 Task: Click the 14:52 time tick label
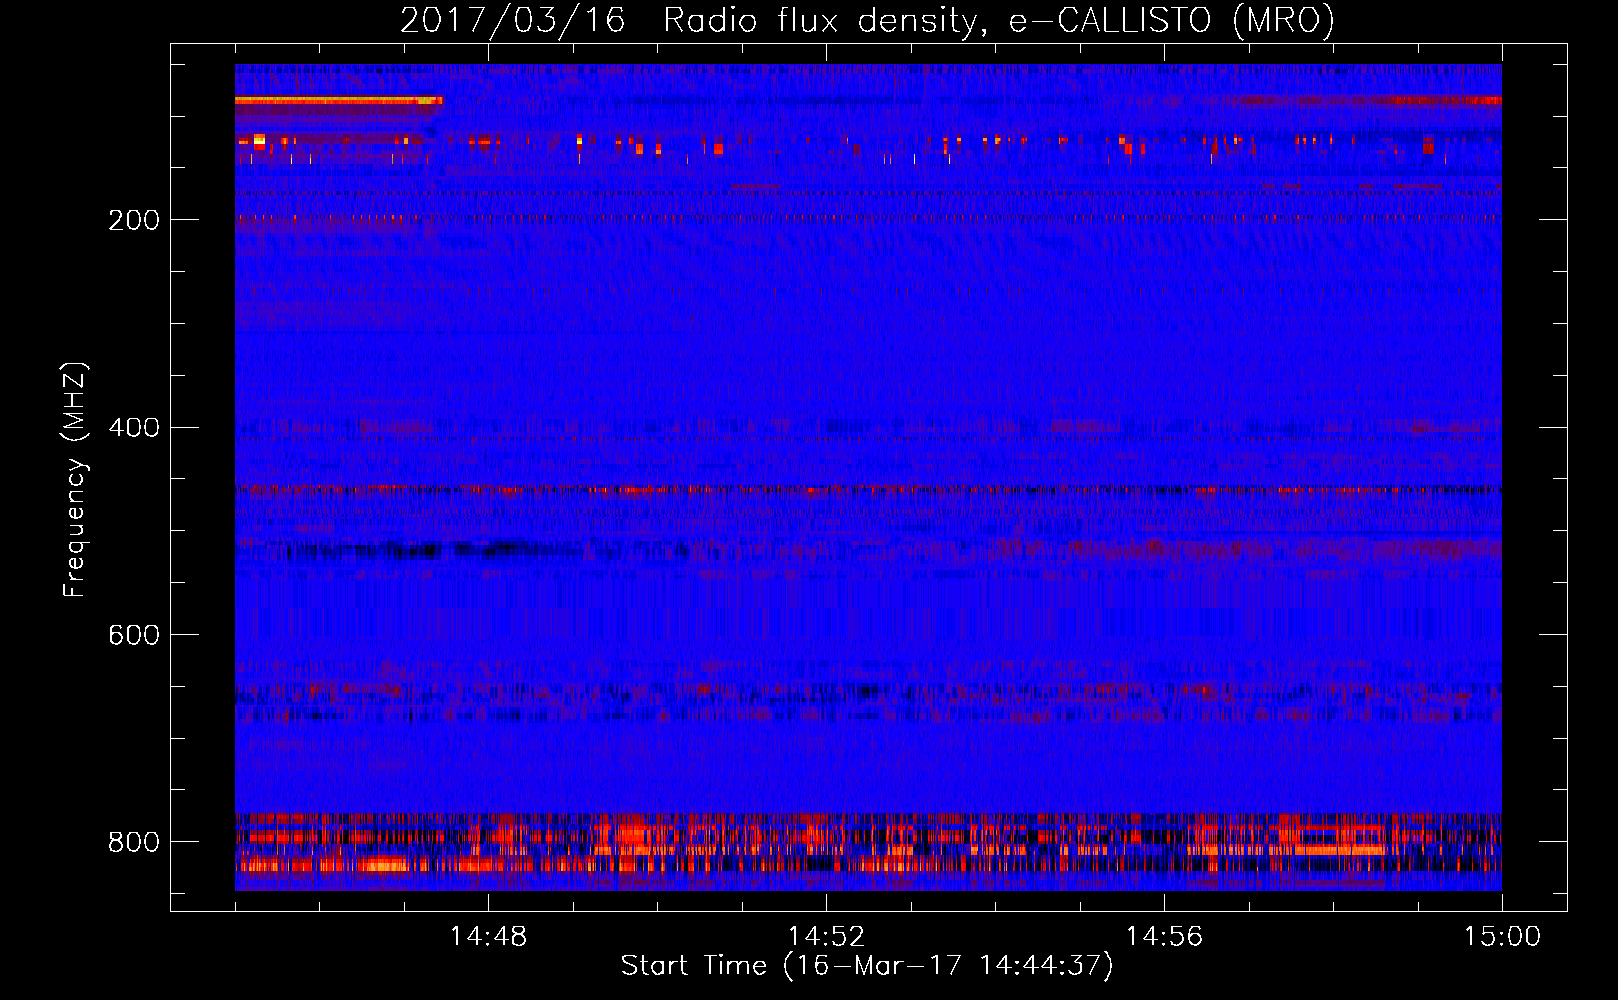coord(826,937)
